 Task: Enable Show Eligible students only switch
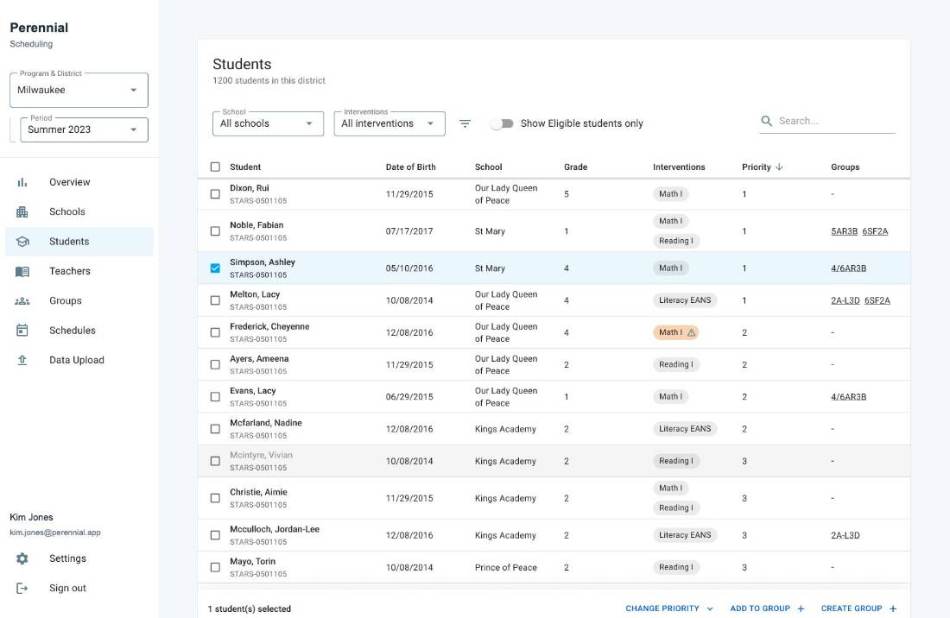502,124
